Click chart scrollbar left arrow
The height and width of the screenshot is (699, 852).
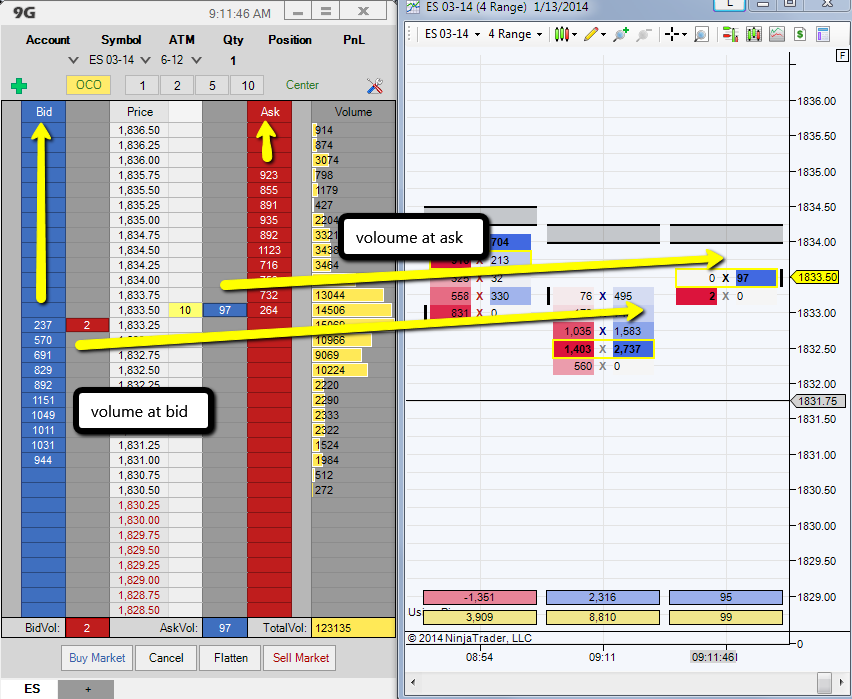tap(413, 681)
